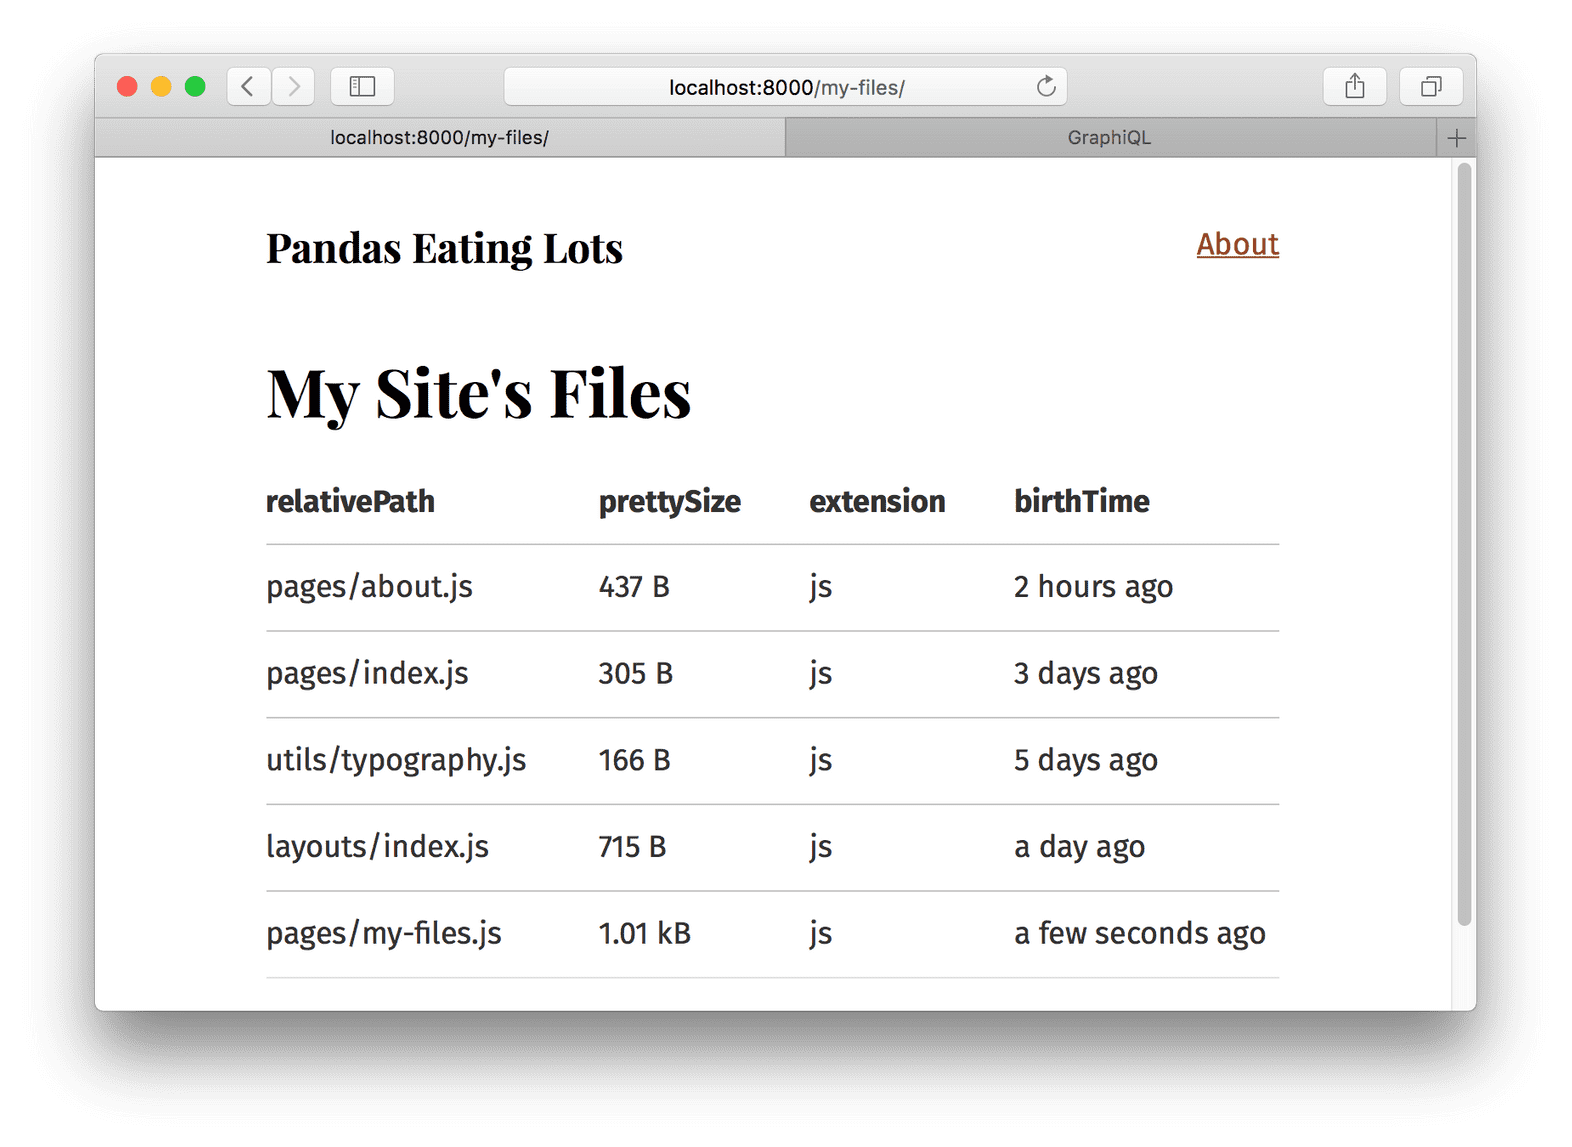Viewport: 1572px width, 1147px height.
Task: Click the a few seconds ago birthTime
Action: click(1139, 933)
